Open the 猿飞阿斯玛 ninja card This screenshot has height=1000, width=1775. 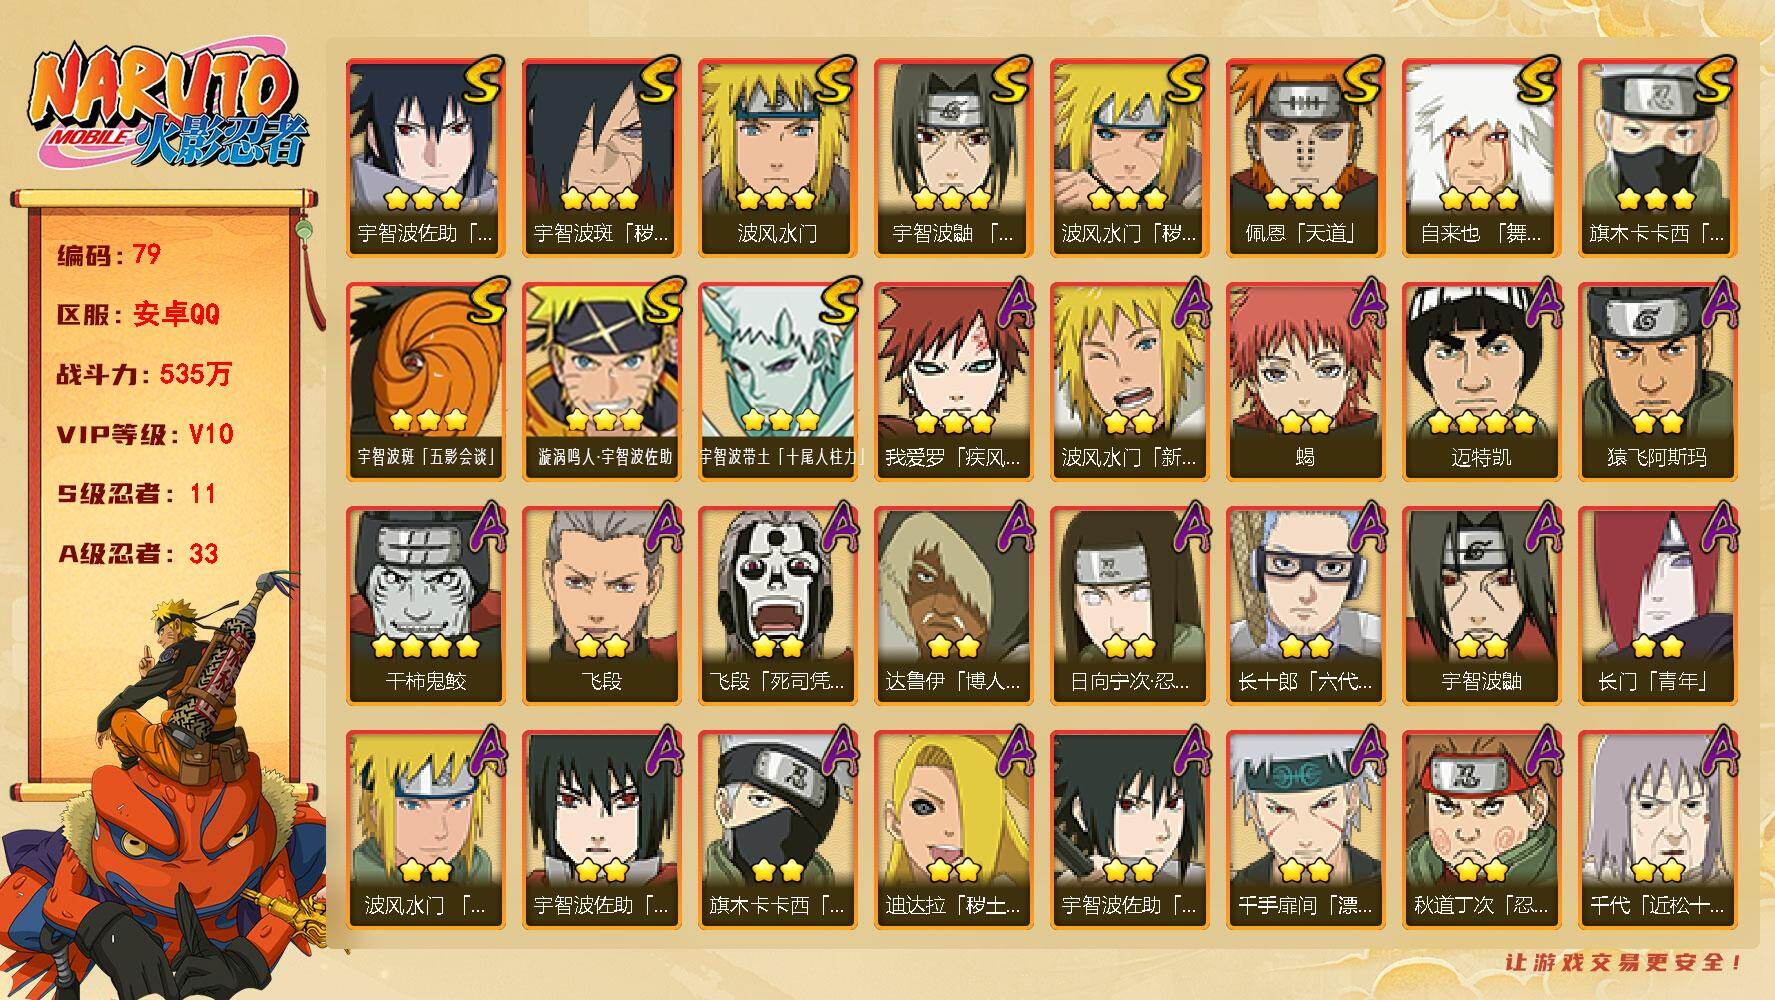1656,382
